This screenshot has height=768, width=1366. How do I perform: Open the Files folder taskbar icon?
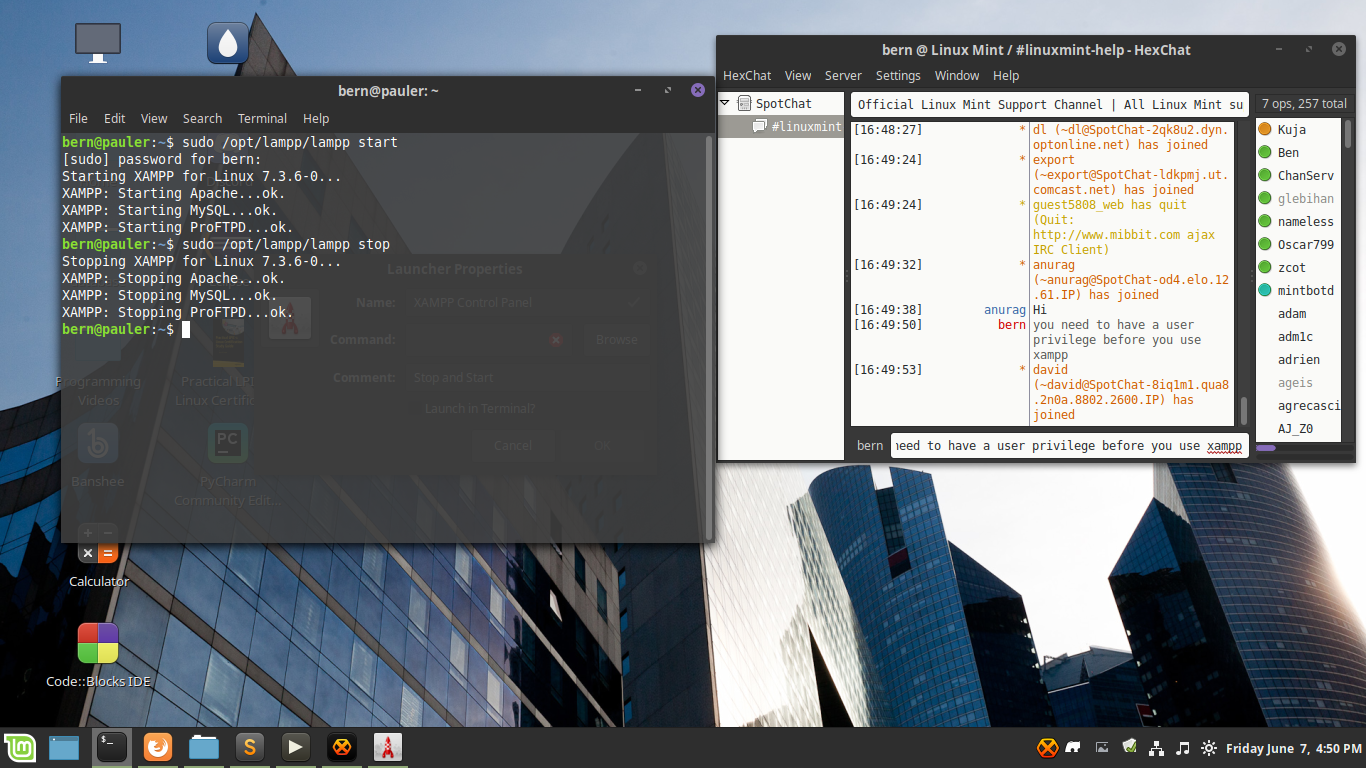pyautogui.click(x=204, y=747)
